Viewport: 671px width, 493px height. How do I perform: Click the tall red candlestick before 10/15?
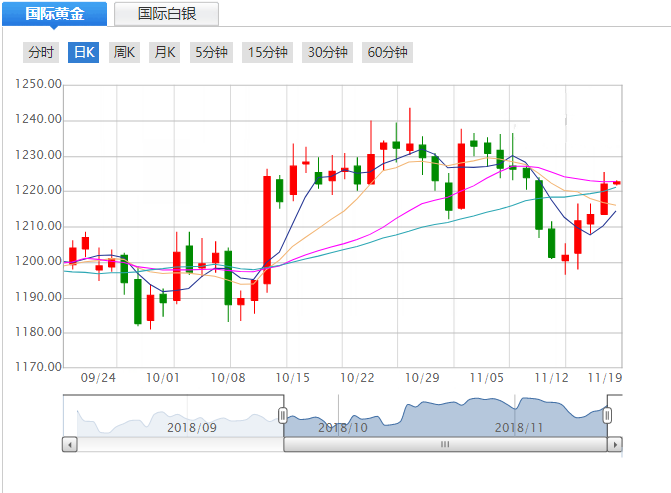tap(267, 229)
